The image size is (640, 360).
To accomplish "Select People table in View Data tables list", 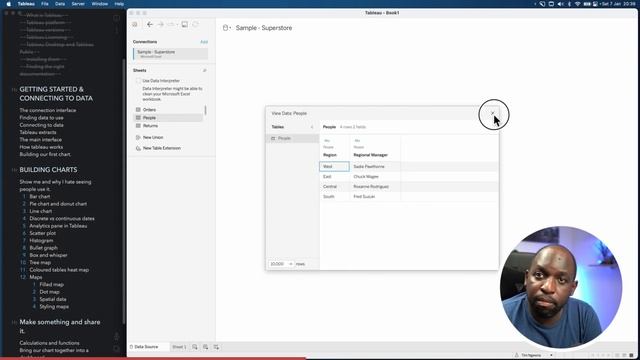I will click(x=292, y=138).
